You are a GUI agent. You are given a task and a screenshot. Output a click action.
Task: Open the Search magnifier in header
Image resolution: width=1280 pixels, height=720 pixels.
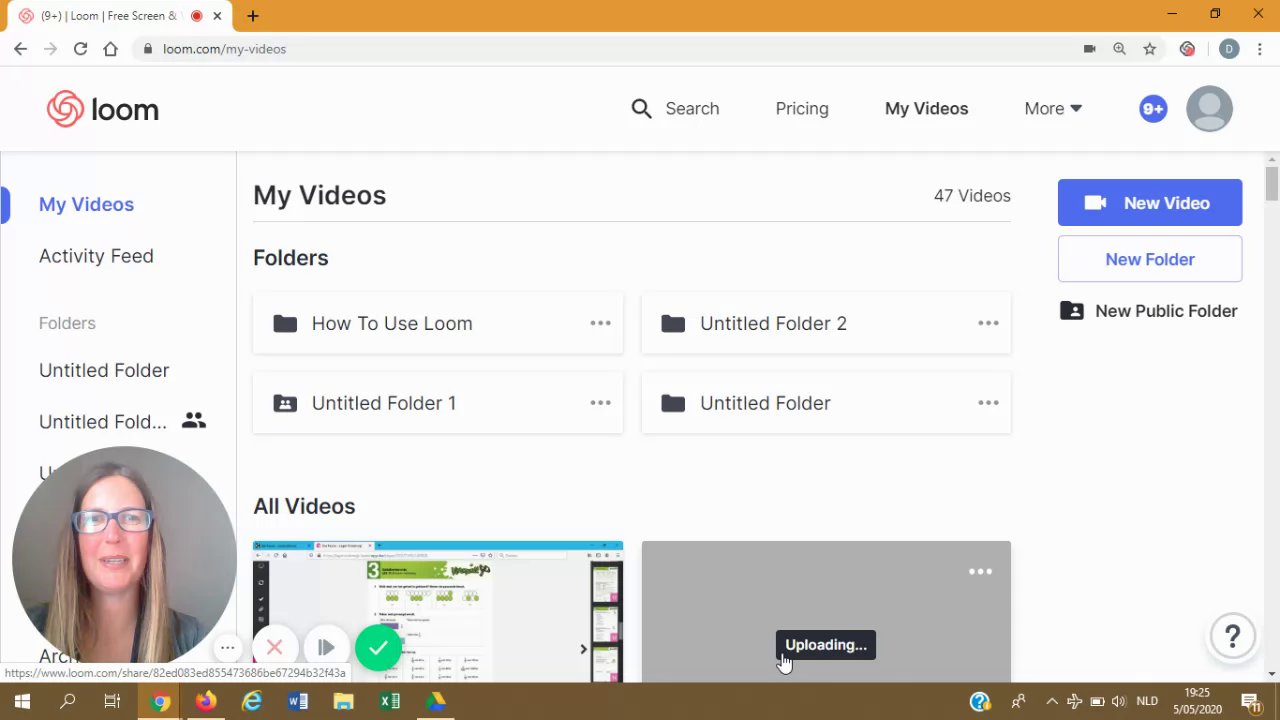pos(641,109)
